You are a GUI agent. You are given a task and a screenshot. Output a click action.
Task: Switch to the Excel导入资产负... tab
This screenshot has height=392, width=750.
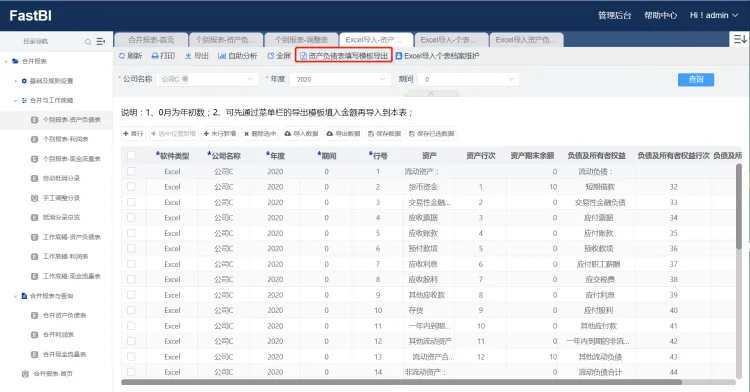(x=526, y=40)
